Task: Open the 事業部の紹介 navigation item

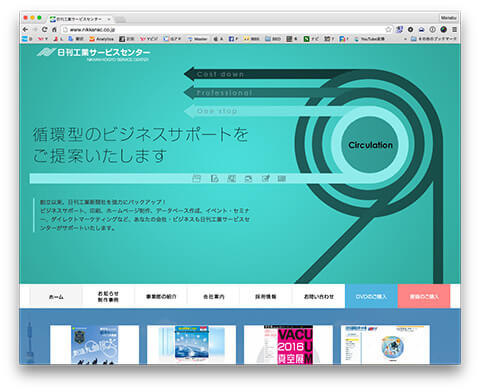Action: point(161,296)
